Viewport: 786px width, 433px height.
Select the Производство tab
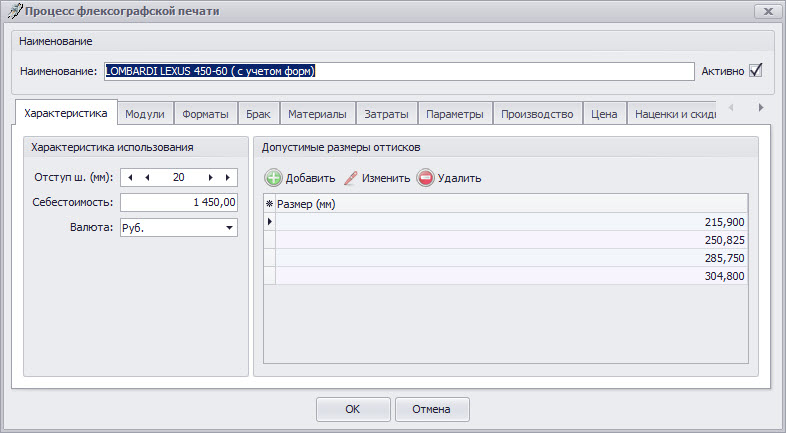(x=537, y=114)
